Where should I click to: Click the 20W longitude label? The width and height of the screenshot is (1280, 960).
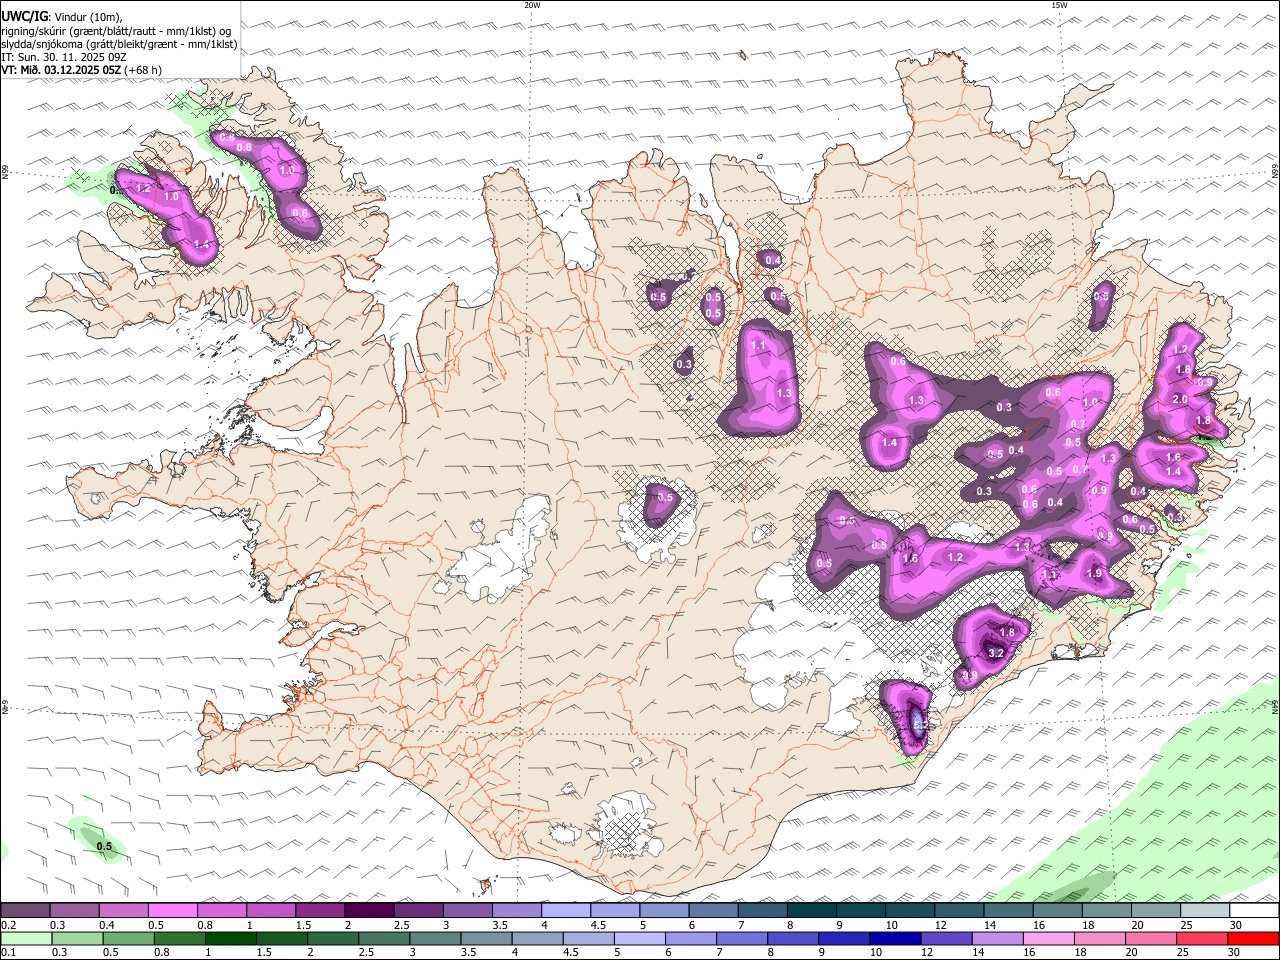532,5
